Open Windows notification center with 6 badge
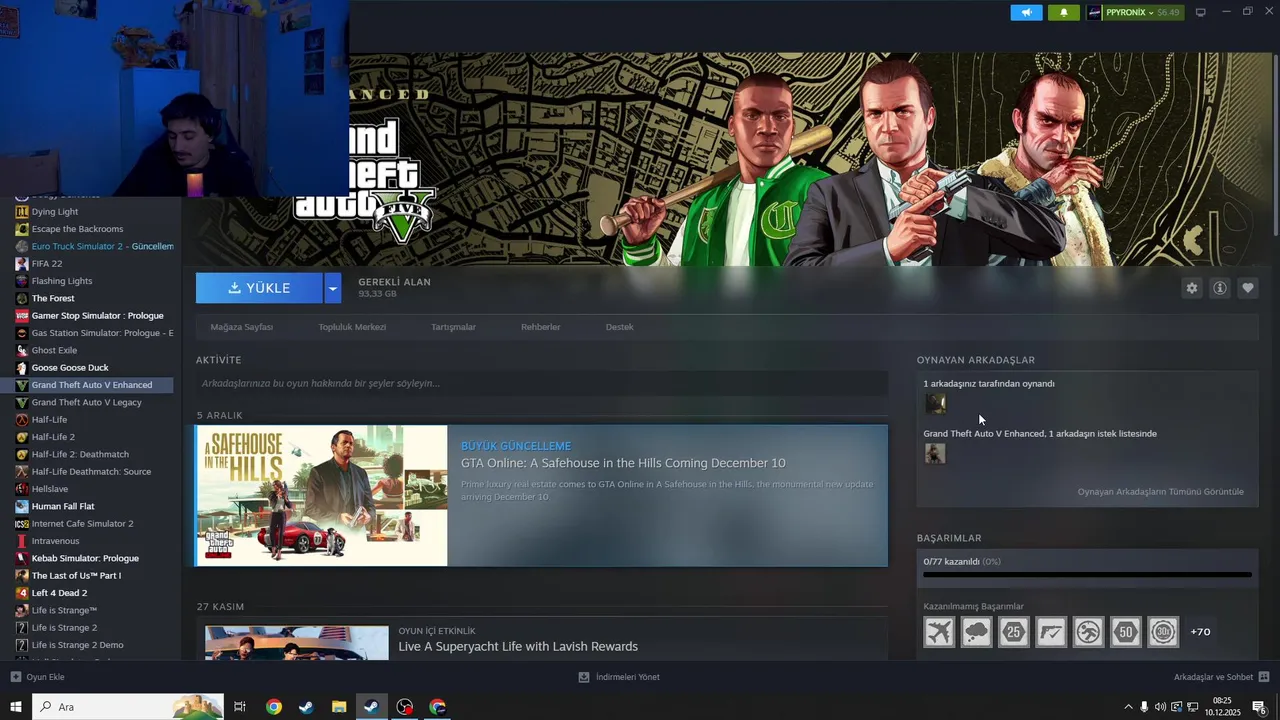This screenshot has height=720, width=1280. pyautogui.click(x=1259, y=707)
